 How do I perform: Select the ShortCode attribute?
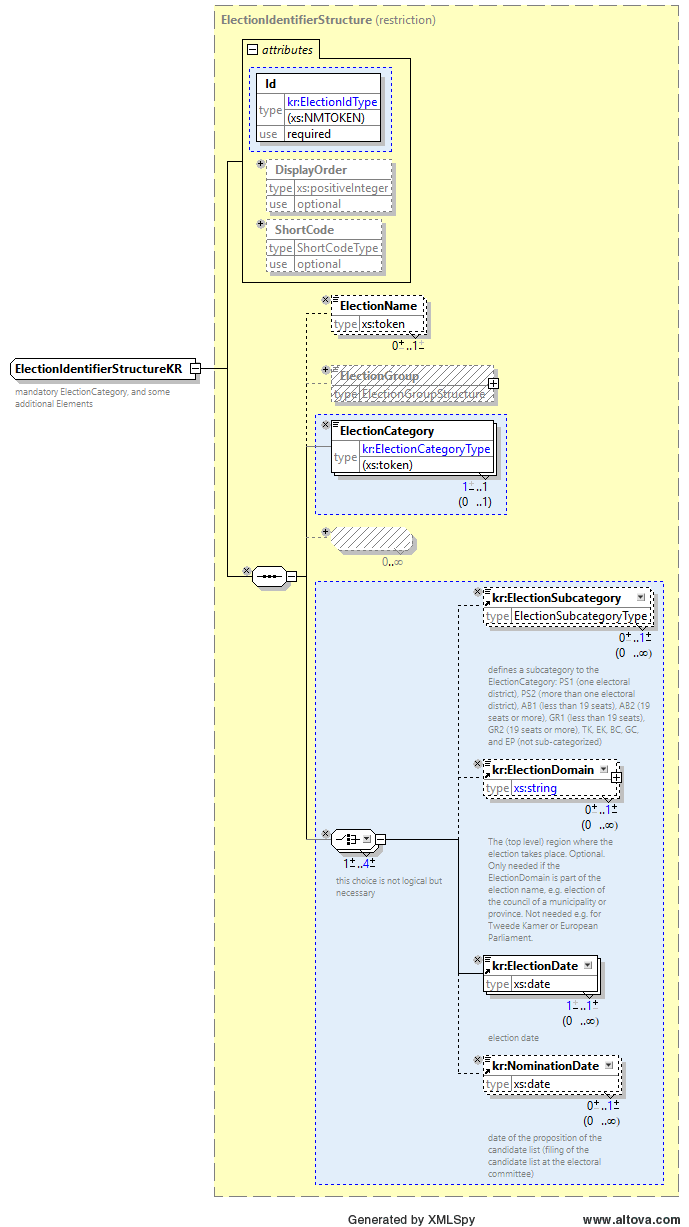pyautogui.click(x=324, y=247)
